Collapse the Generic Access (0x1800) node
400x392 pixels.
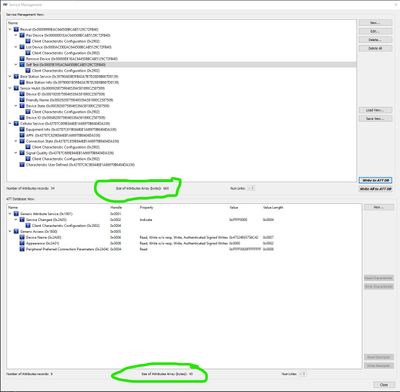click(x=10, y=231)
